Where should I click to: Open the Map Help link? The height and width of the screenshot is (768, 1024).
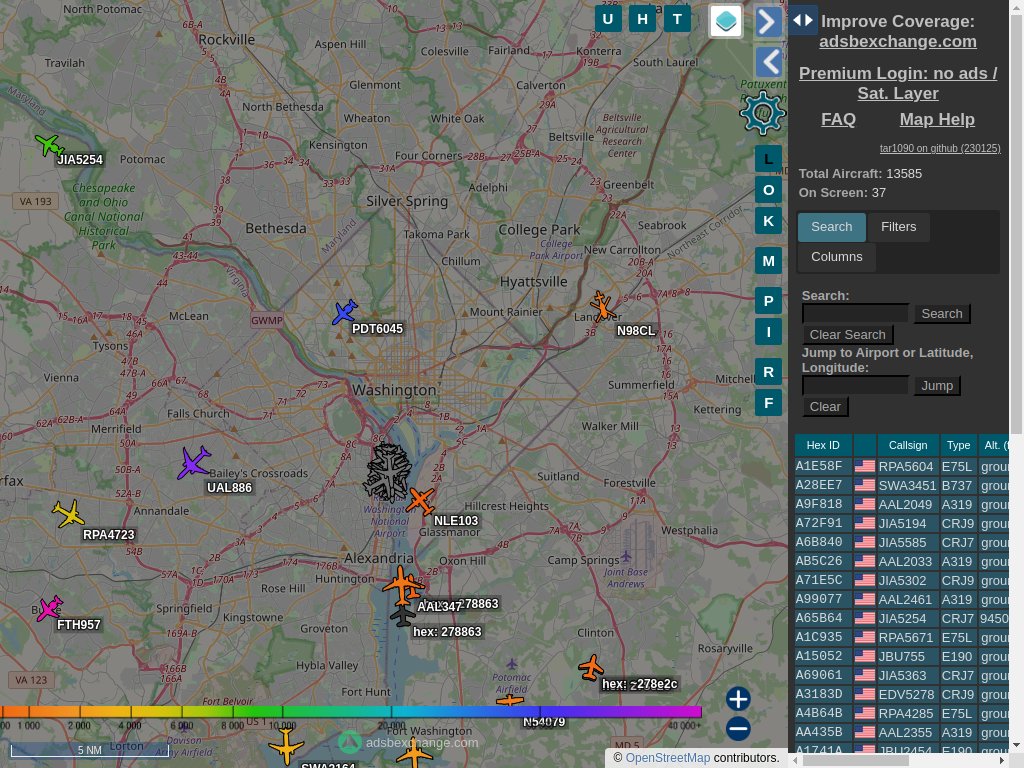click(936, 119)
